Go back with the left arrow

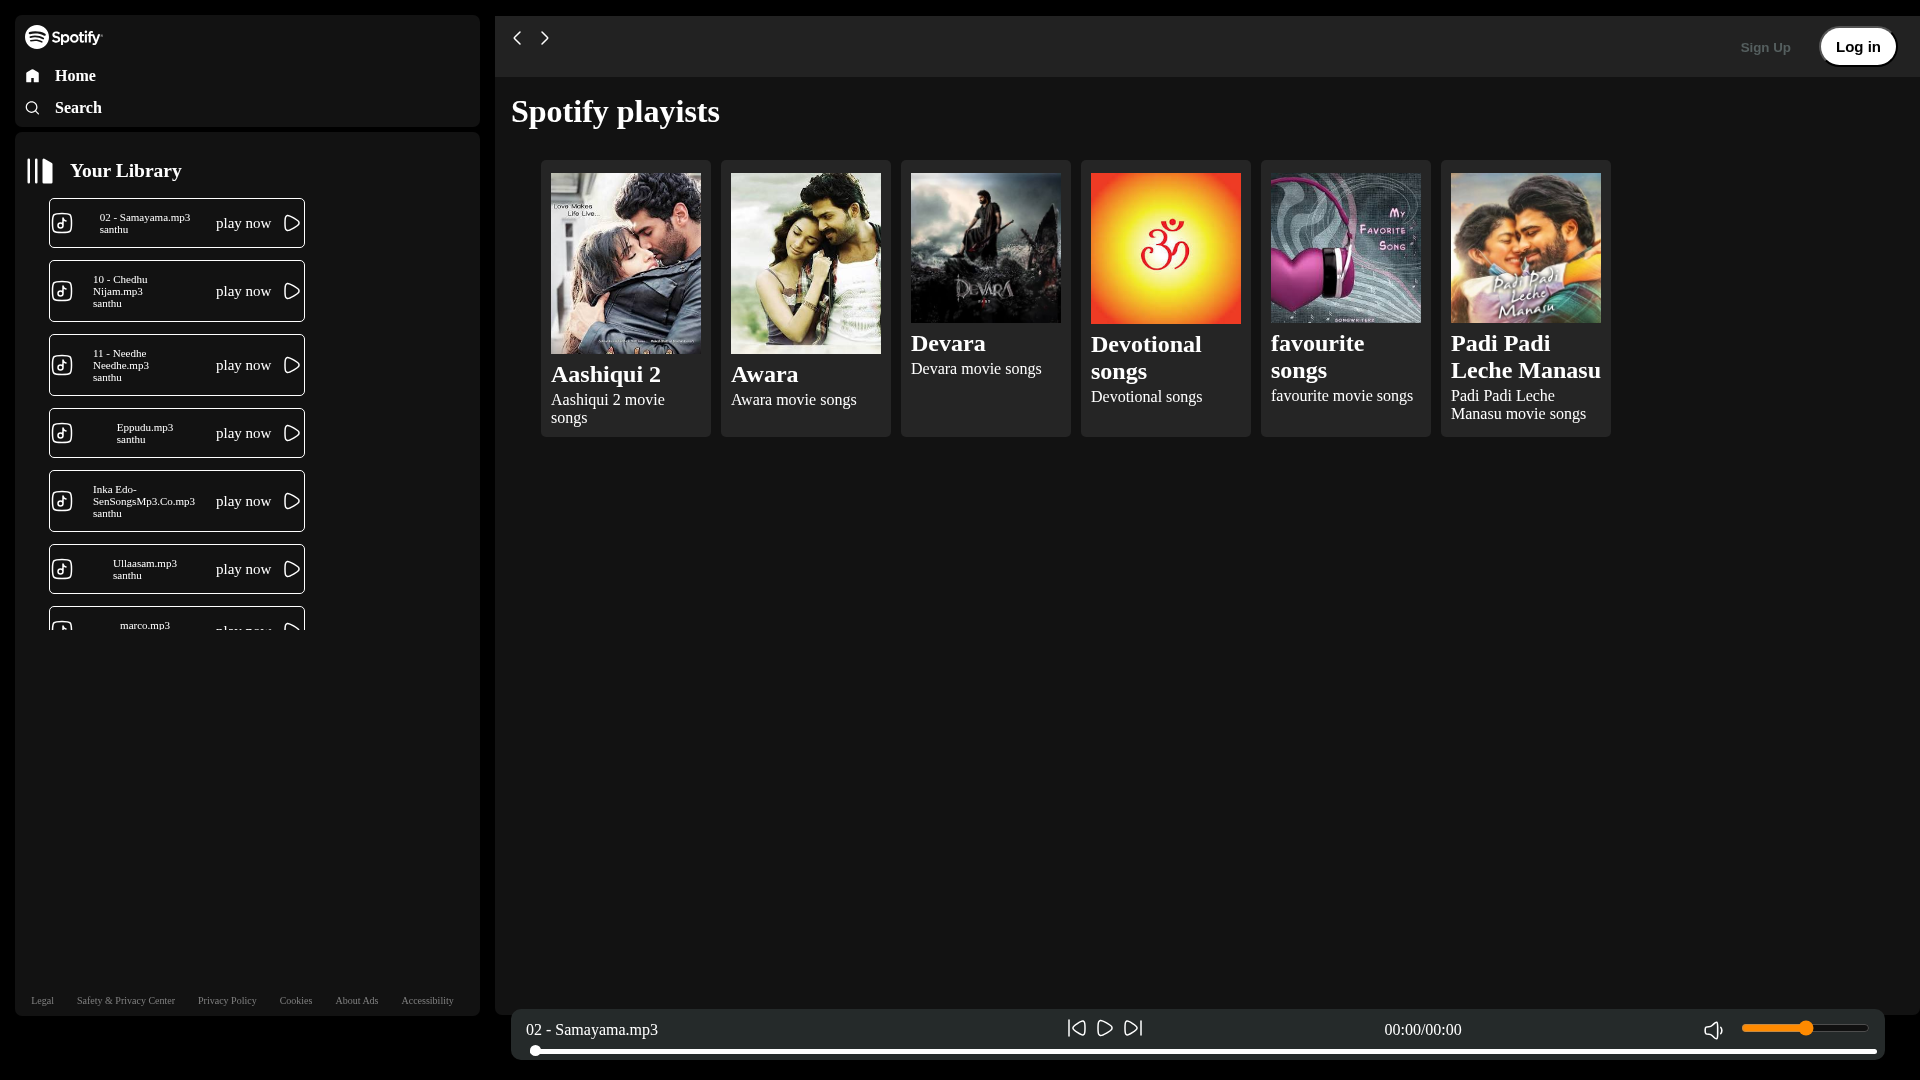point(517,38)
